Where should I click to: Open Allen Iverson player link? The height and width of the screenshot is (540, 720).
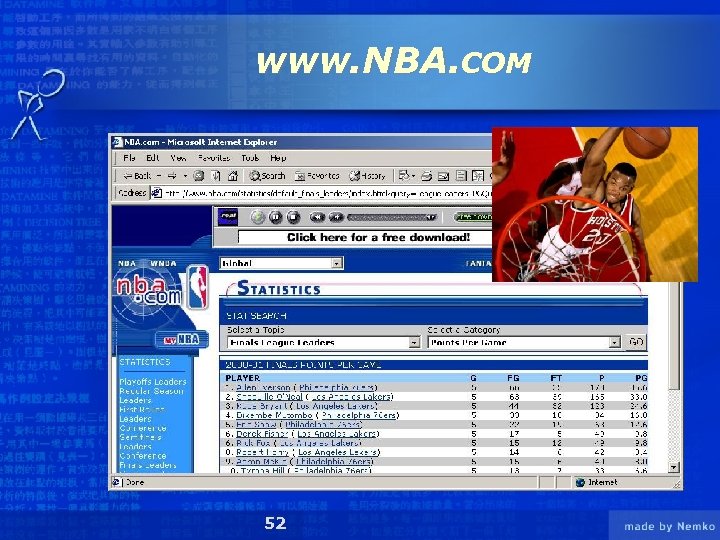point(264,388)
